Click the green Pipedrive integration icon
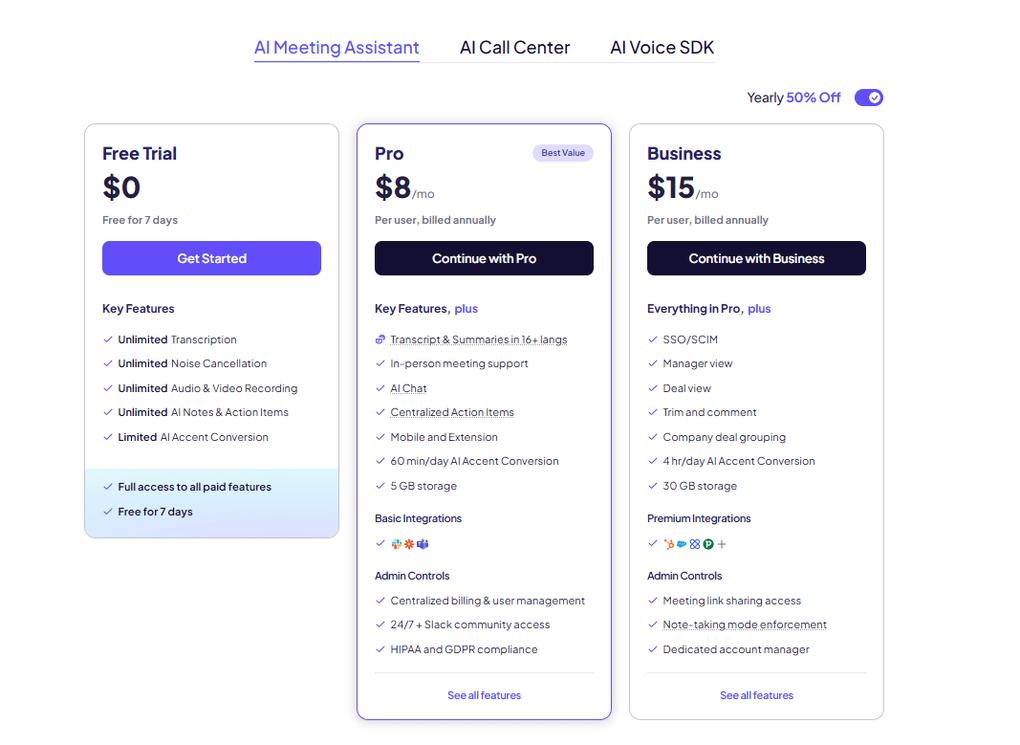Image resolution: width=1020 pixels, height=745 pixels. 706,543
